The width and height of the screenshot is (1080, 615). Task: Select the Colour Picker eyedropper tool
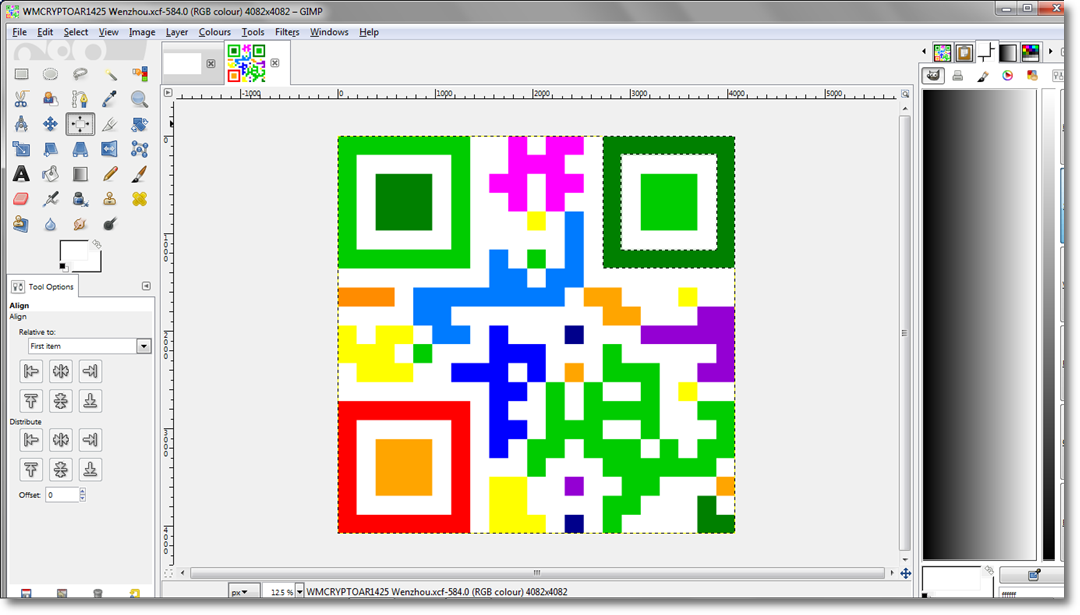click(x=110, y=99)
